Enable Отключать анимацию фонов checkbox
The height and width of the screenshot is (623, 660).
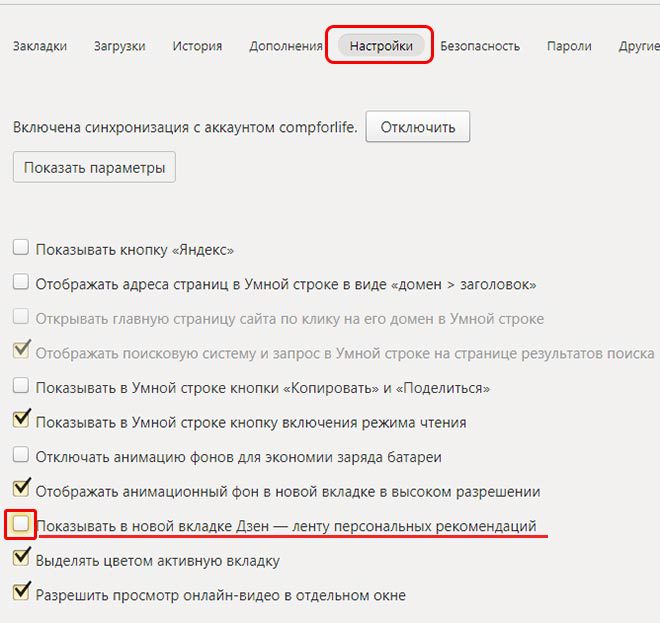tap(21, 455)
